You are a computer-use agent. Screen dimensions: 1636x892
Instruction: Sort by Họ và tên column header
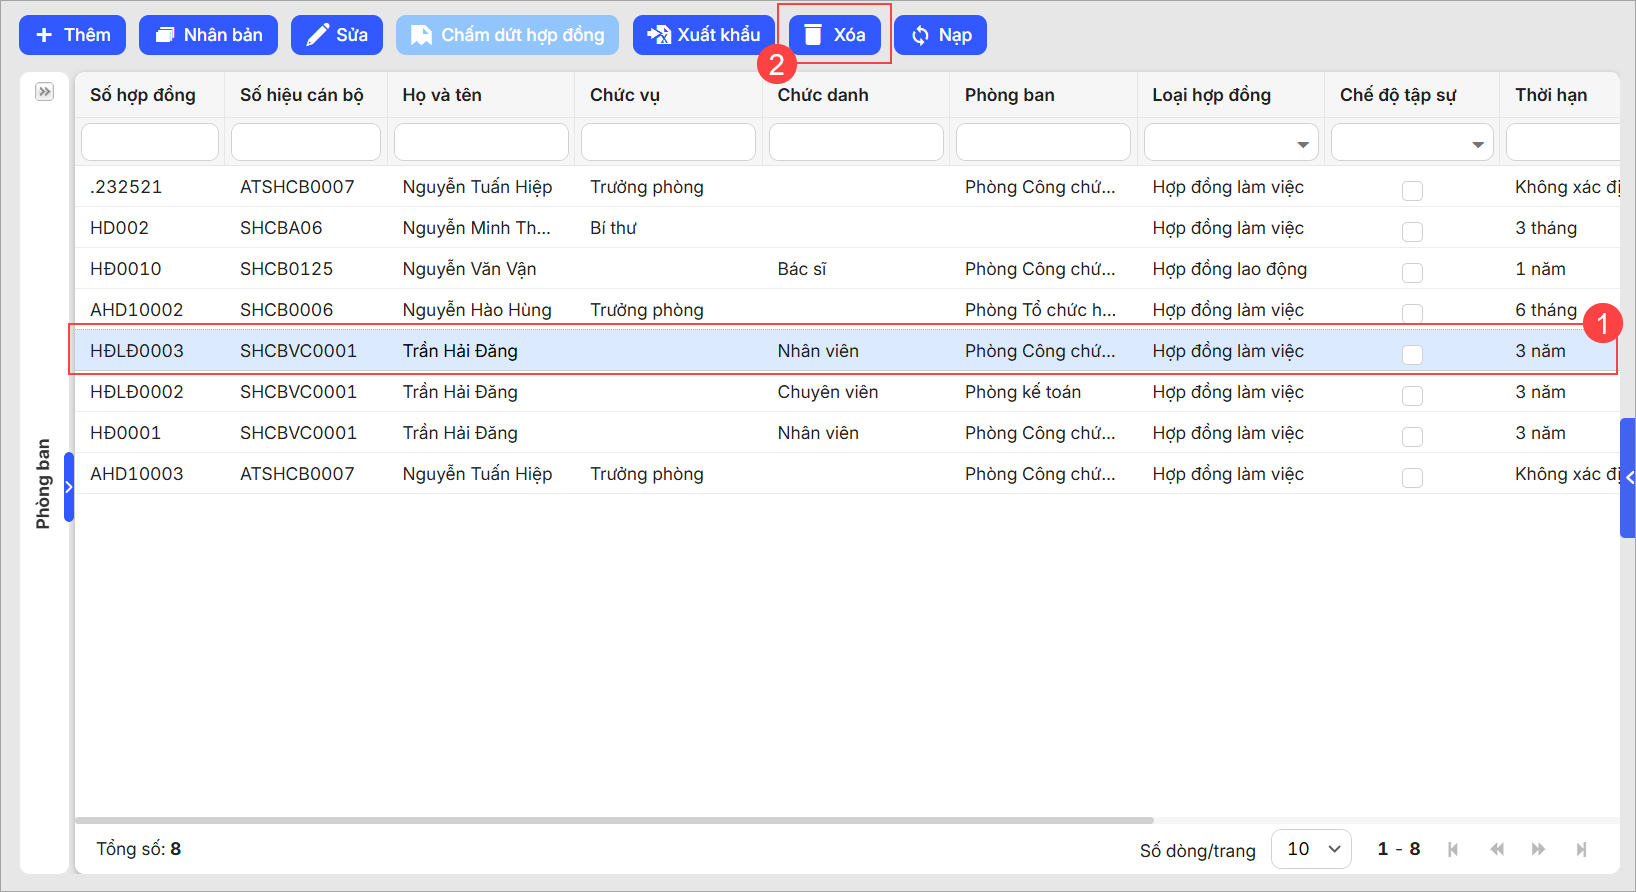coord(442,95)
